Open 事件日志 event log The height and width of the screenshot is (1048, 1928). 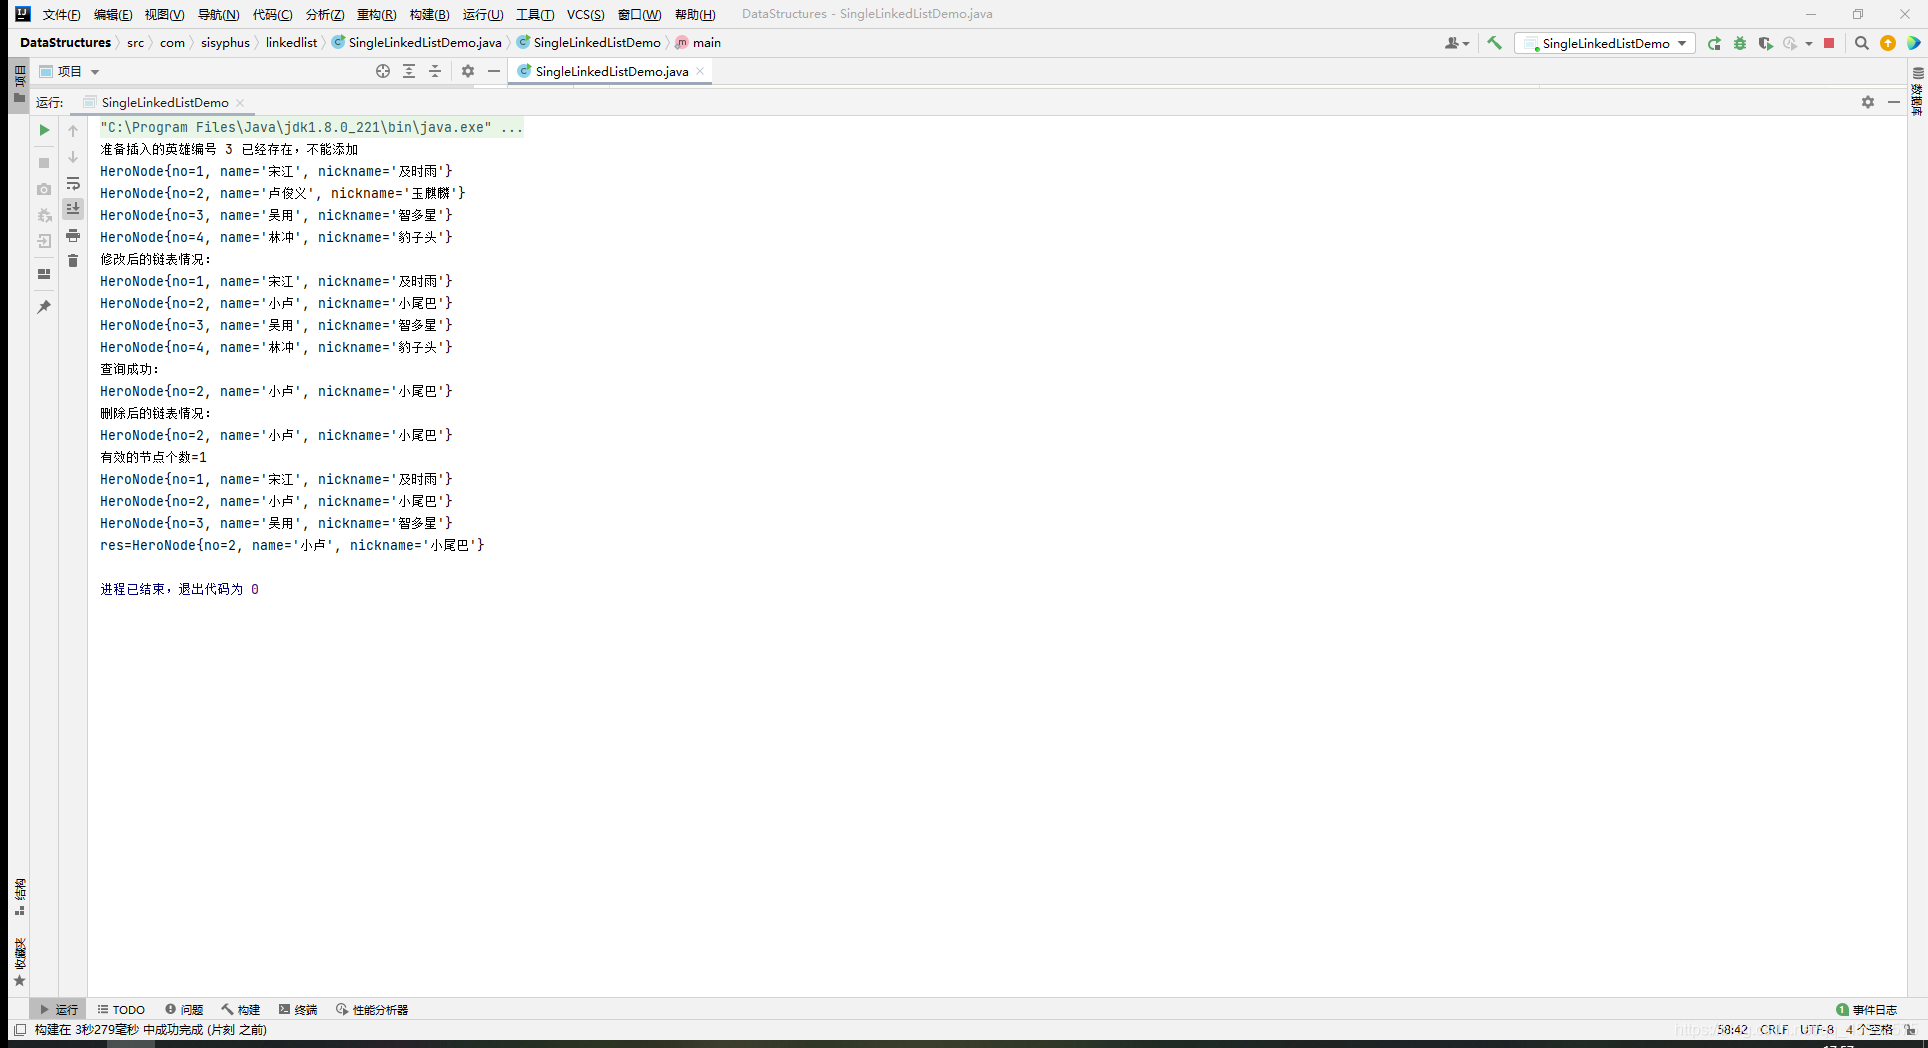tap(1866, 1009)
